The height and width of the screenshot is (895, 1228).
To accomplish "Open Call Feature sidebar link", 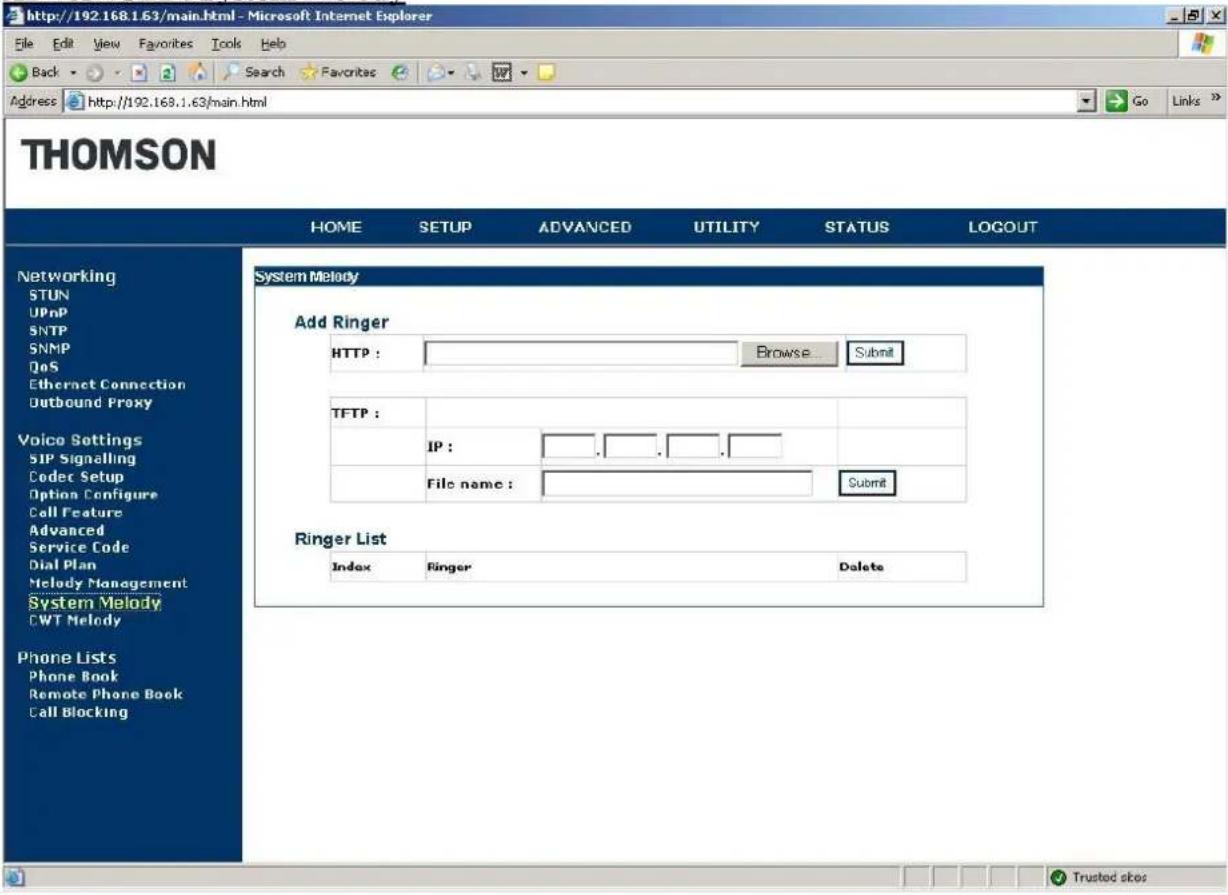I will click(75, 512).
